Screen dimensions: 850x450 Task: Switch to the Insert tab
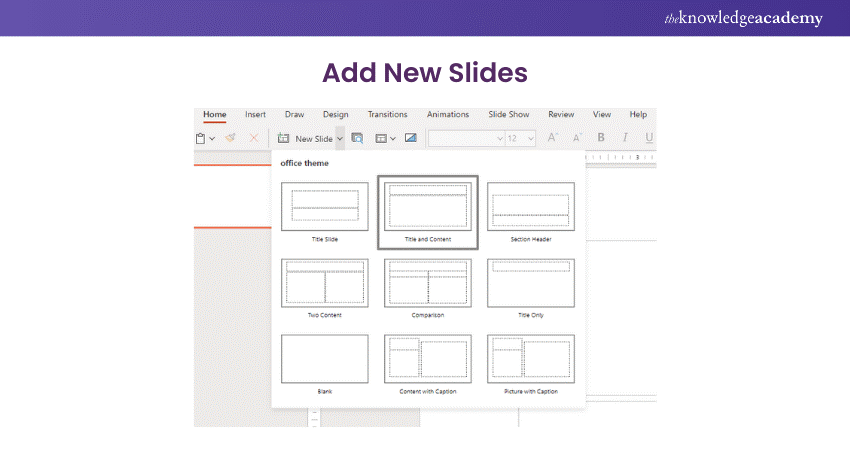pos(255,115)
